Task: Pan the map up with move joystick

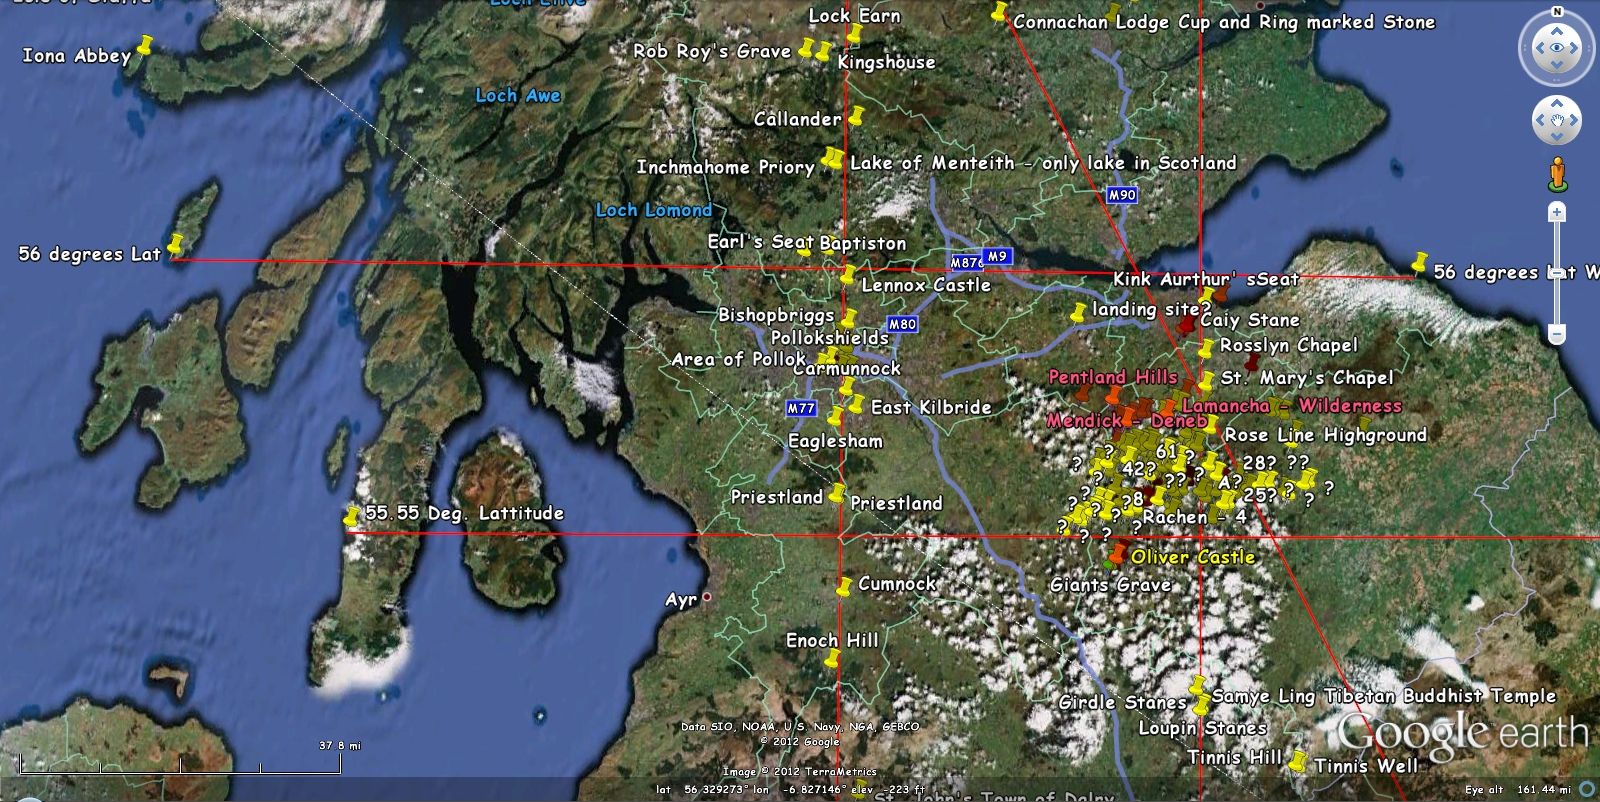Action: [x=1557, y=104]
